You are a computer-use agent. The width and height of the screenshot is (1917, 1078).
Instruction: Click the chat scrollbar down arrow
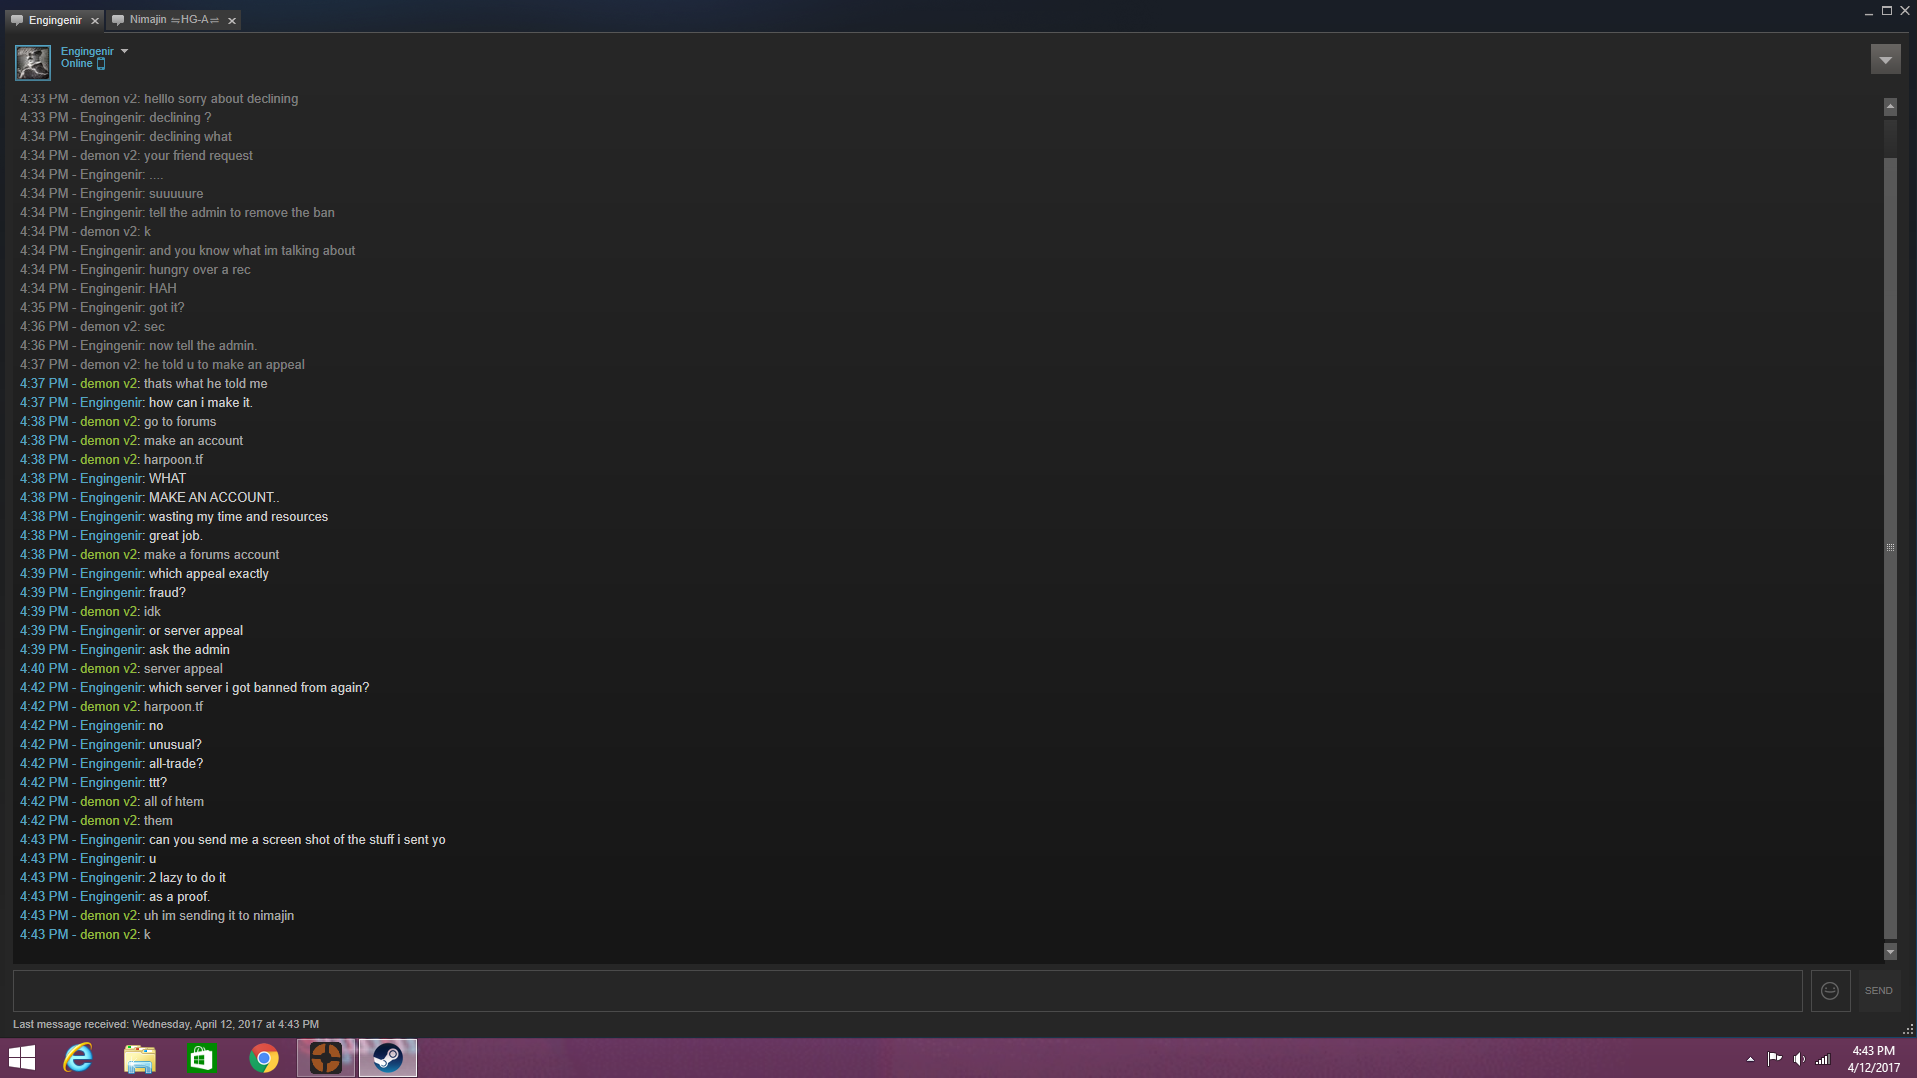coord(1890,952)
